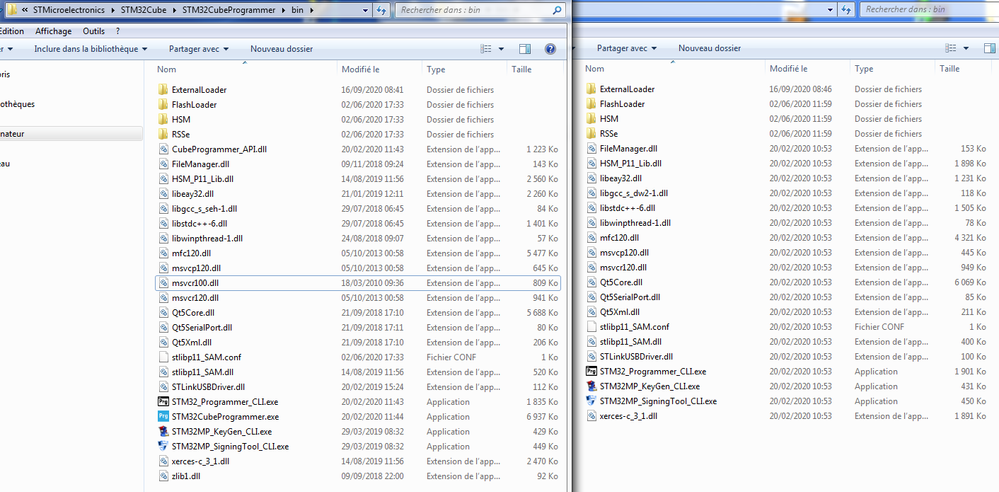The image size is (999, 492).
Task: Expand breadcrumb arrow after STM32Cube
Action: (x=176, y=10)
